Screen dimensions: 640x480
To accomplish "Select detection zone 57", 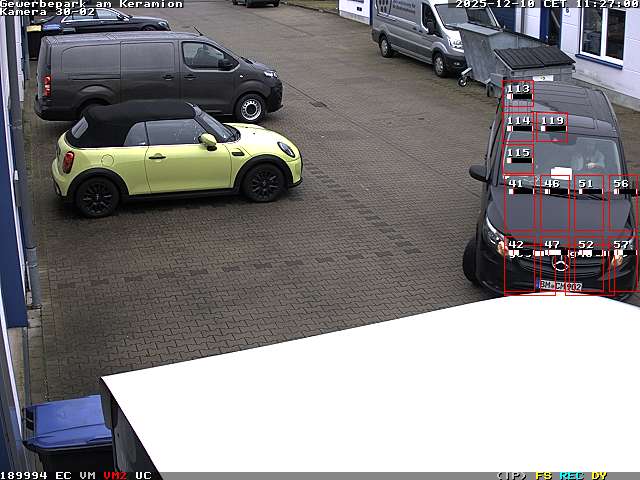I will [x=622, y=265].
